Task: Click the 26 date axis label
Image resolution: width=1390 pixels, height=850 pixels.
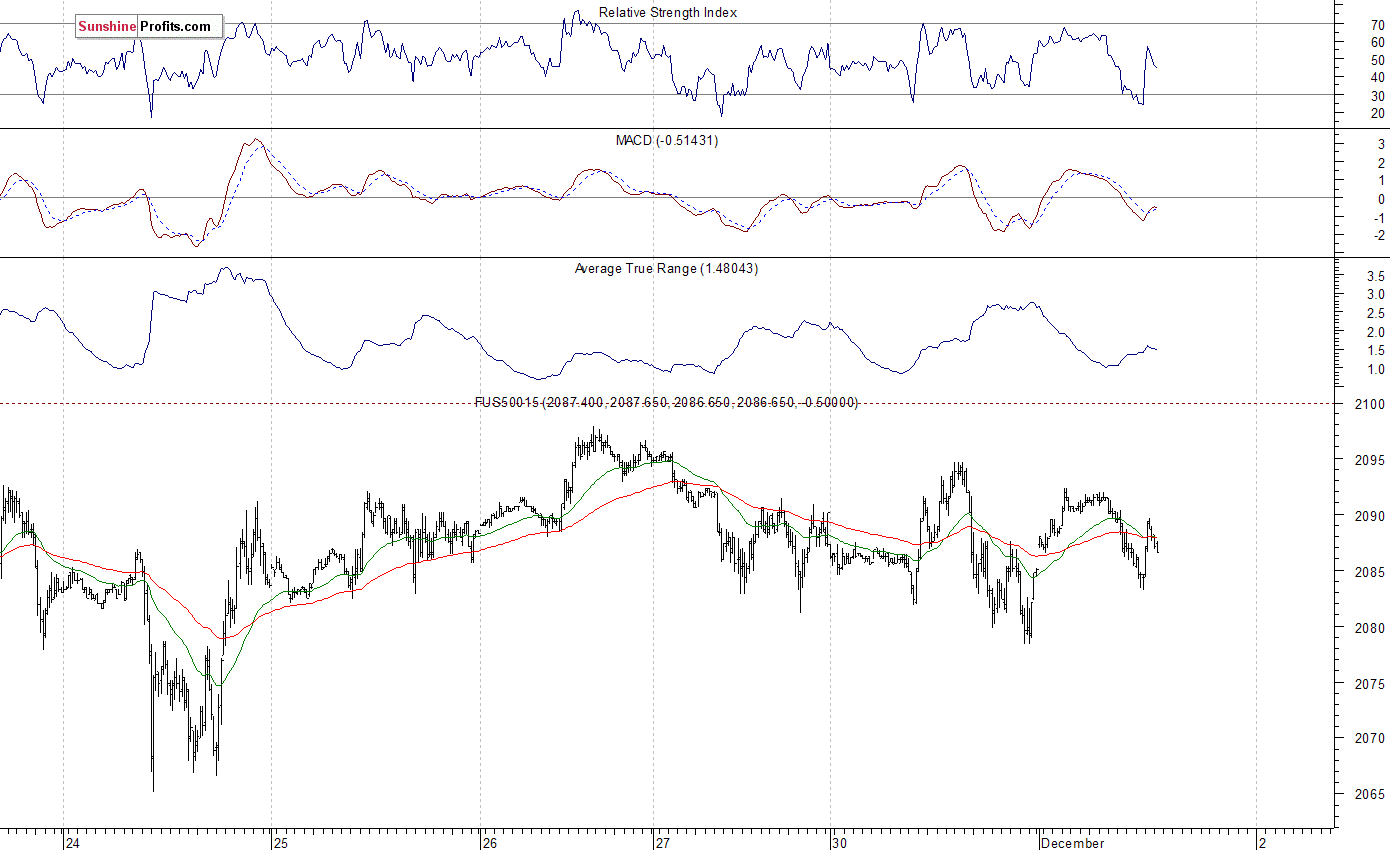Action: (x=489, y=843)
